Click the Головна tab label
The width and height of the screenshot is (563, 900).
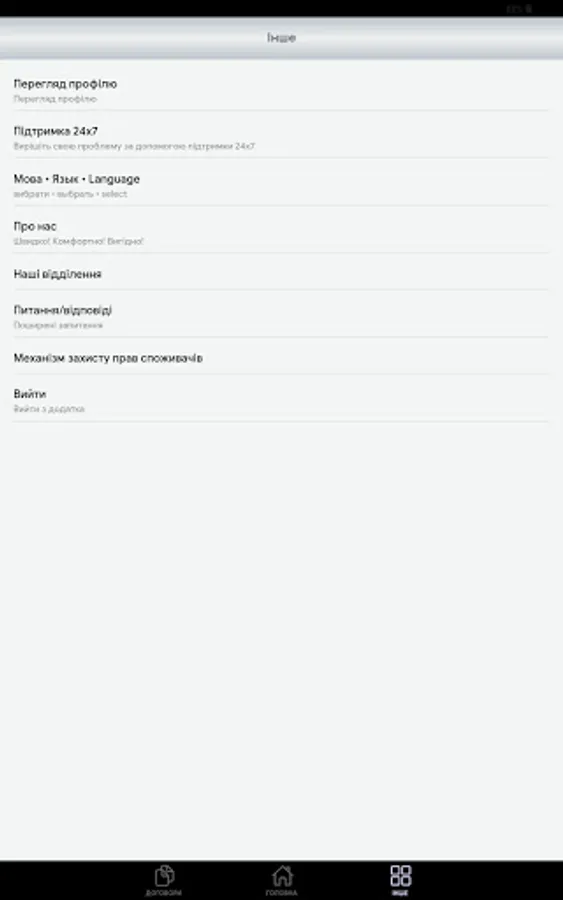281,893
